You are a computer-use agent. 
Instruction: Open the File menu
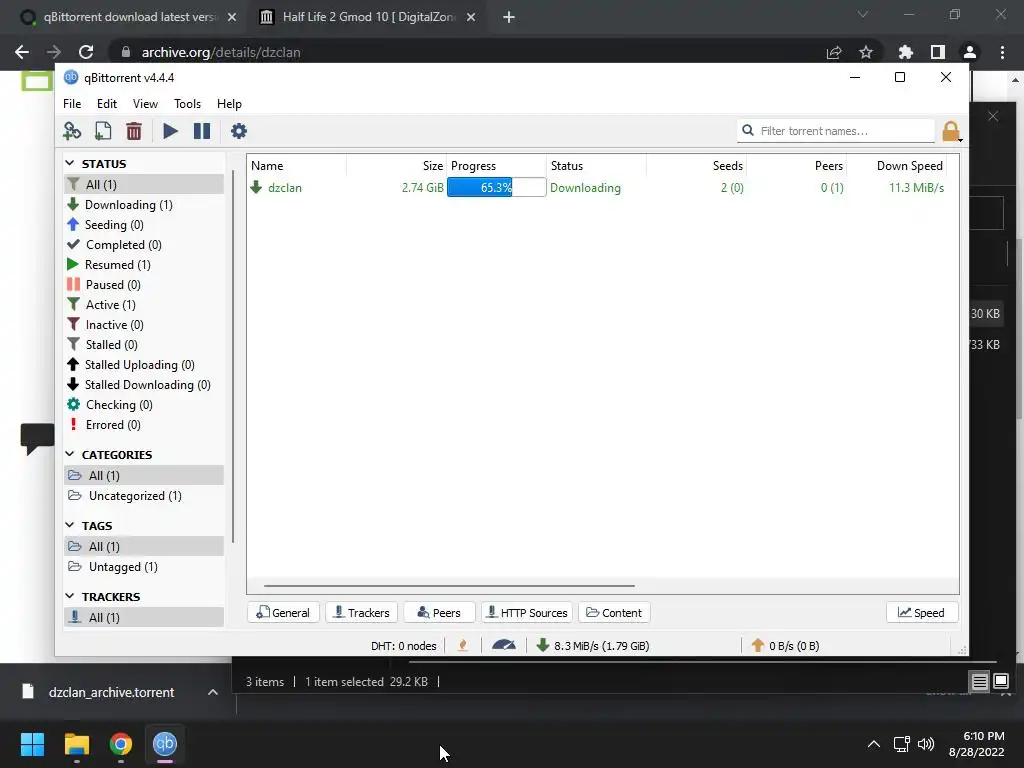72,104
